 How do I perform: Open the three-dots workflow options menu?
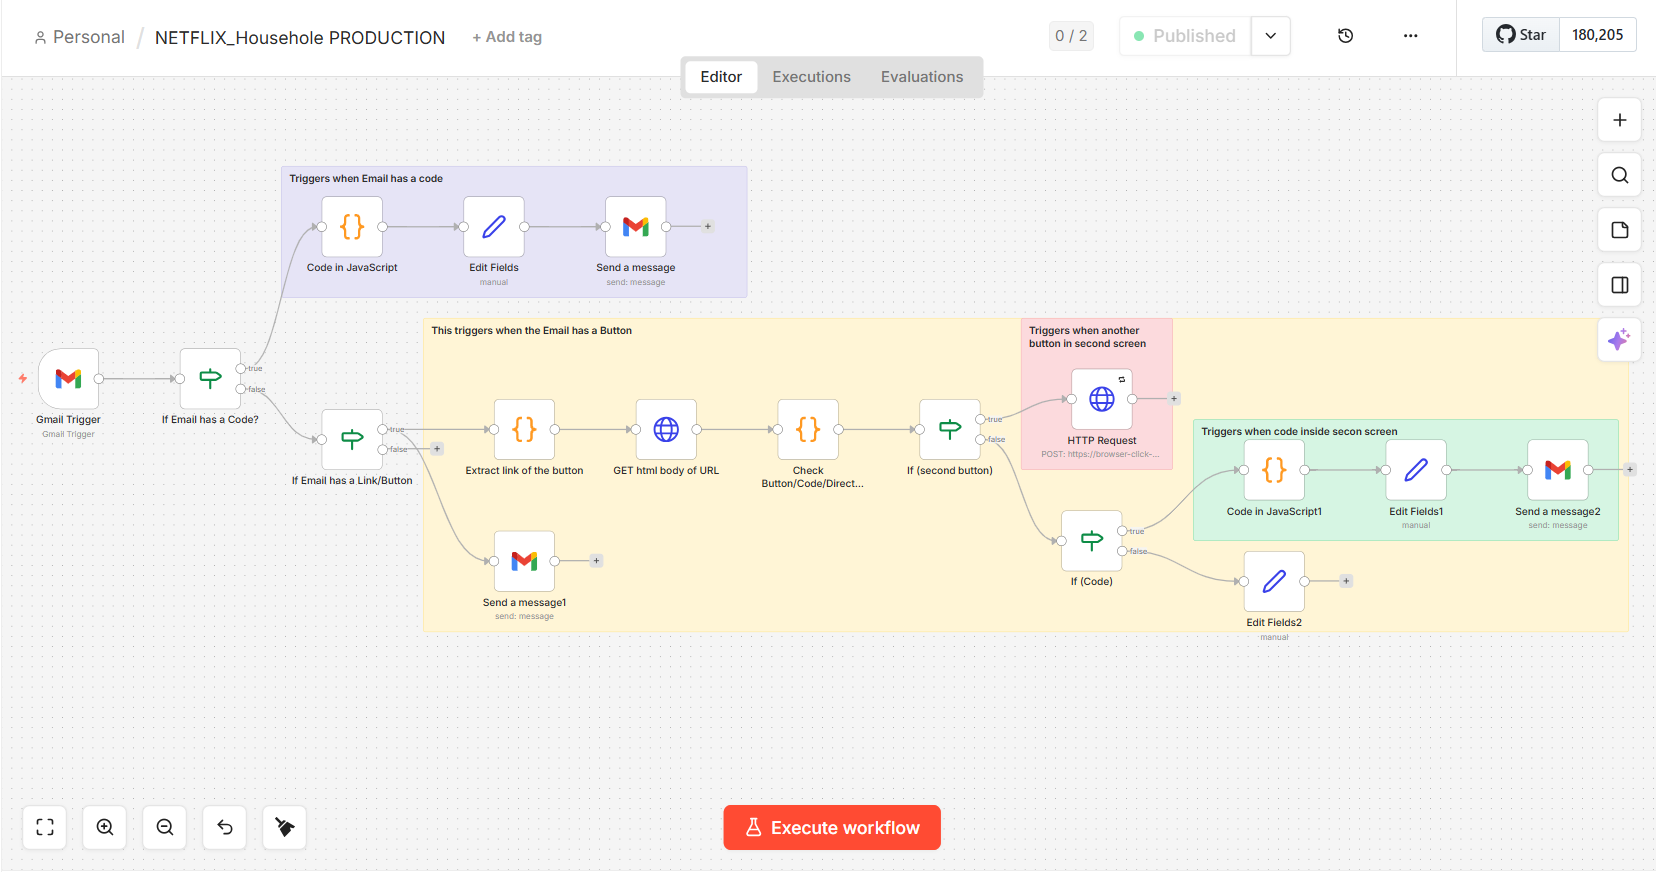[1410, 36]
